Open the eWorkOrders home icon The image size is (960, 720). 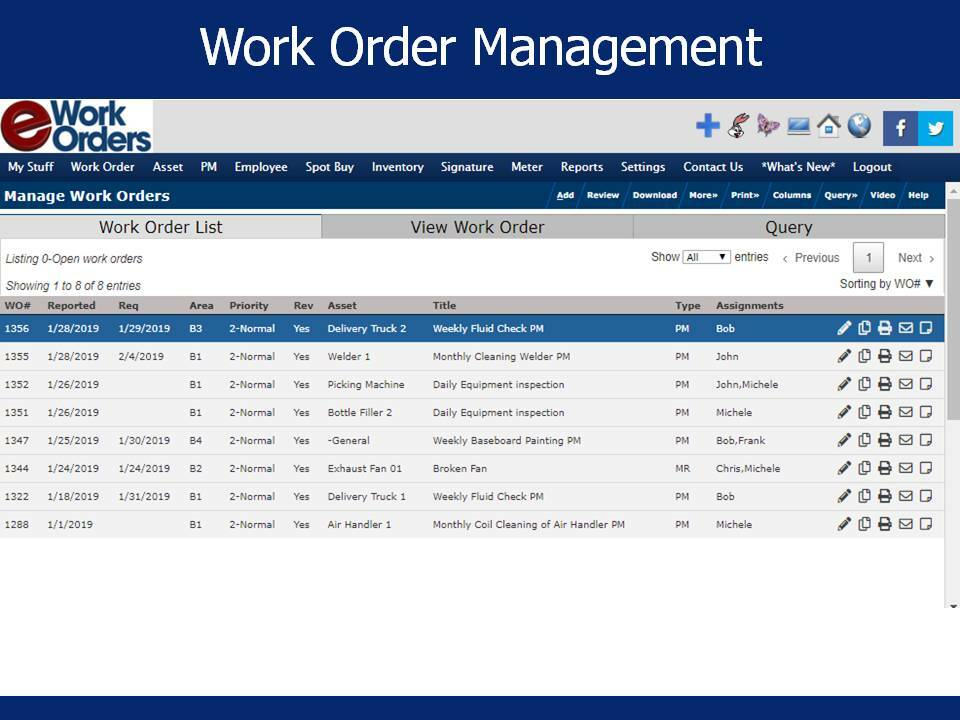(x=829, y=127)
